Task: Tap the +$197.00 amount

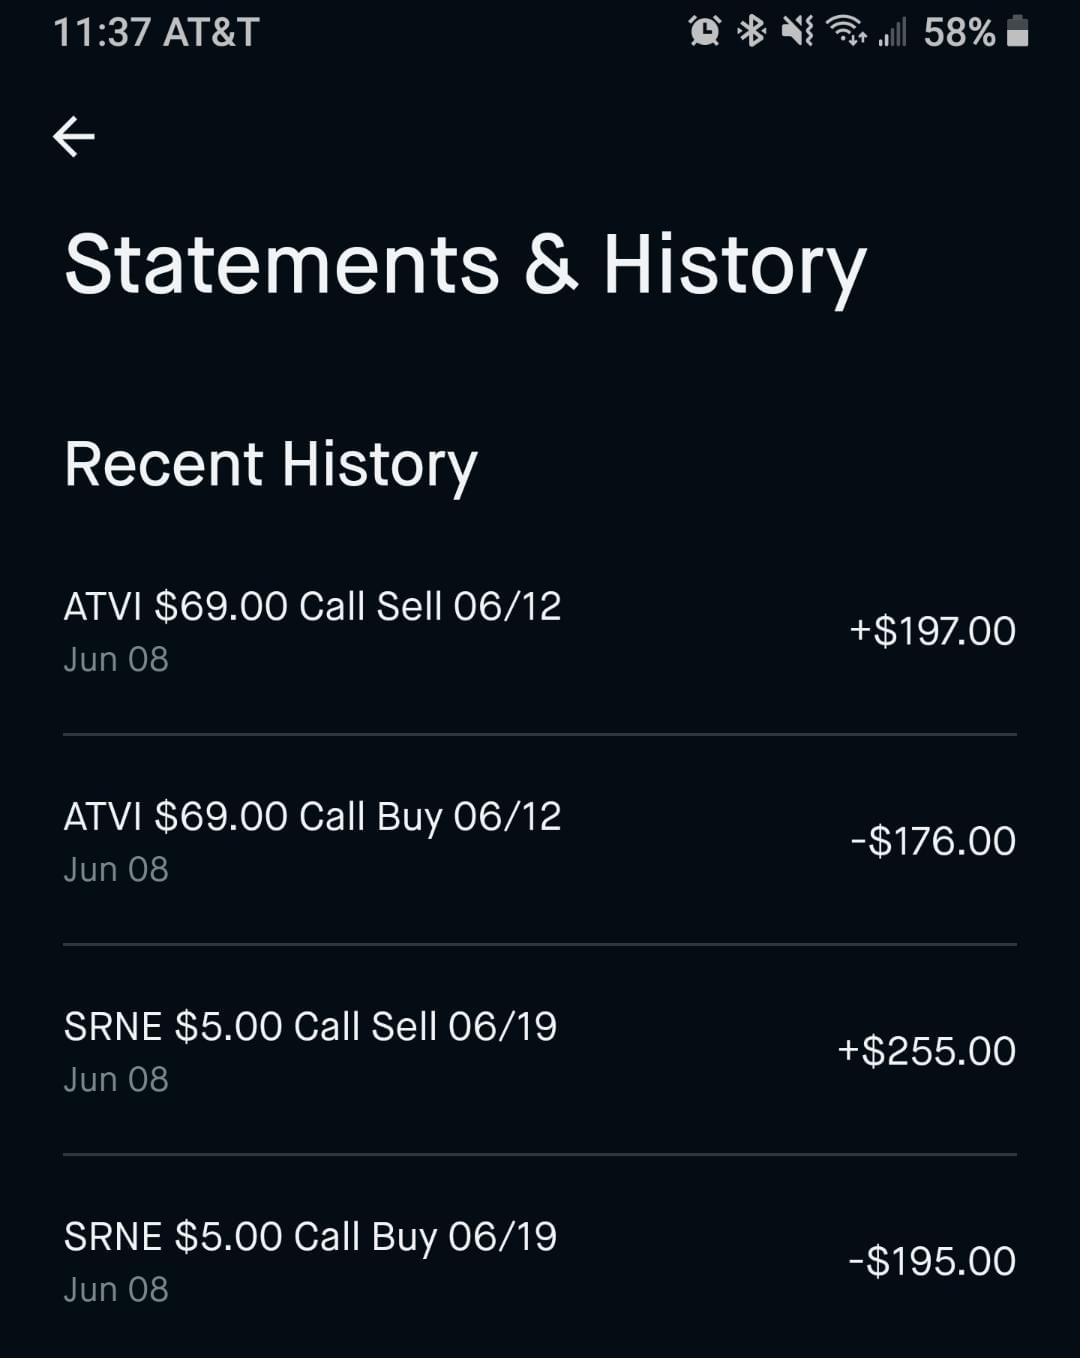Action: (932, 631)
